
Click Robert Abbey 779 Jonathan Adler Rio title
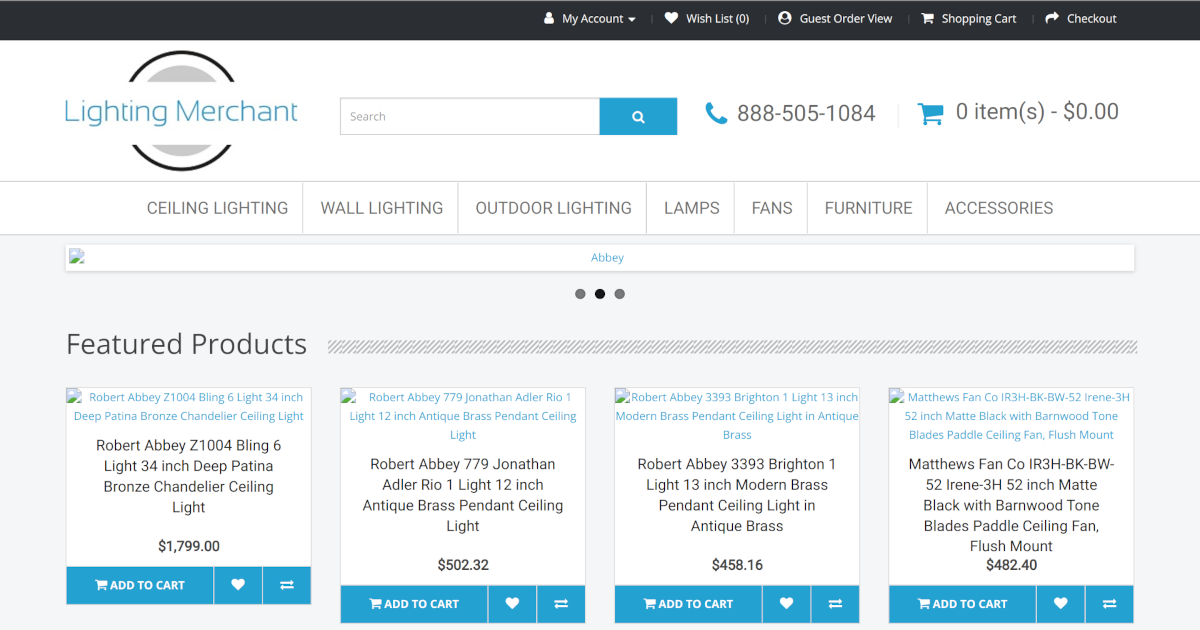pyautogui.click(x=463, y=495)
